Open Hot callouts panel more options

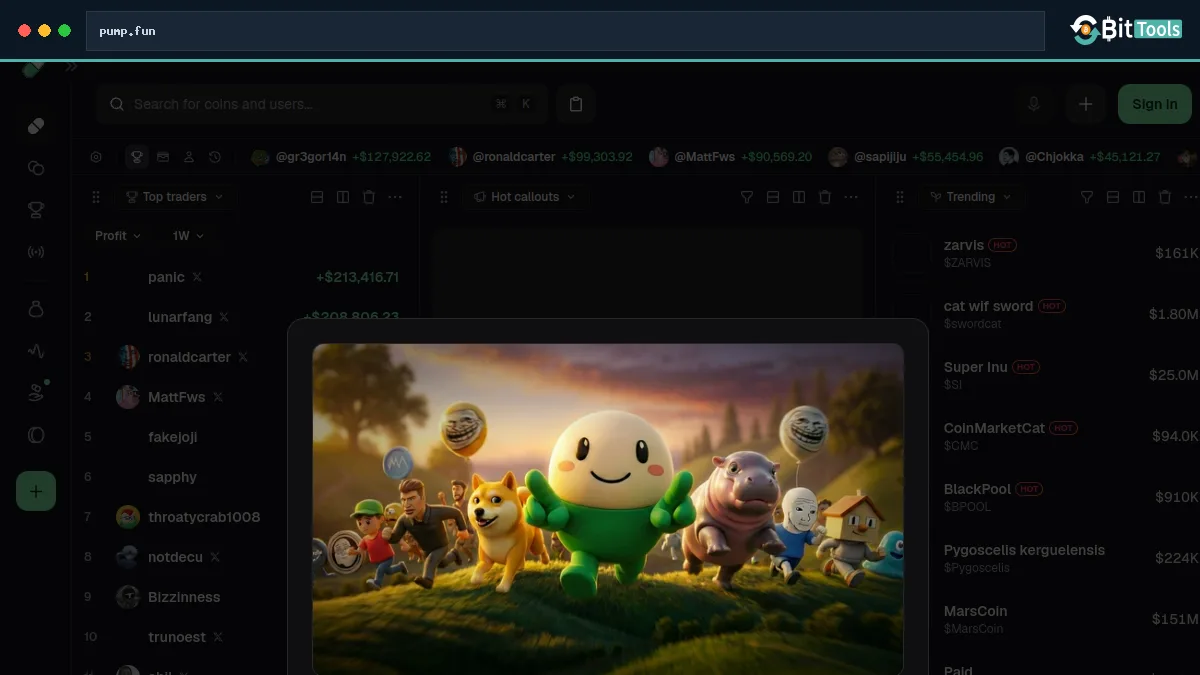851,197
